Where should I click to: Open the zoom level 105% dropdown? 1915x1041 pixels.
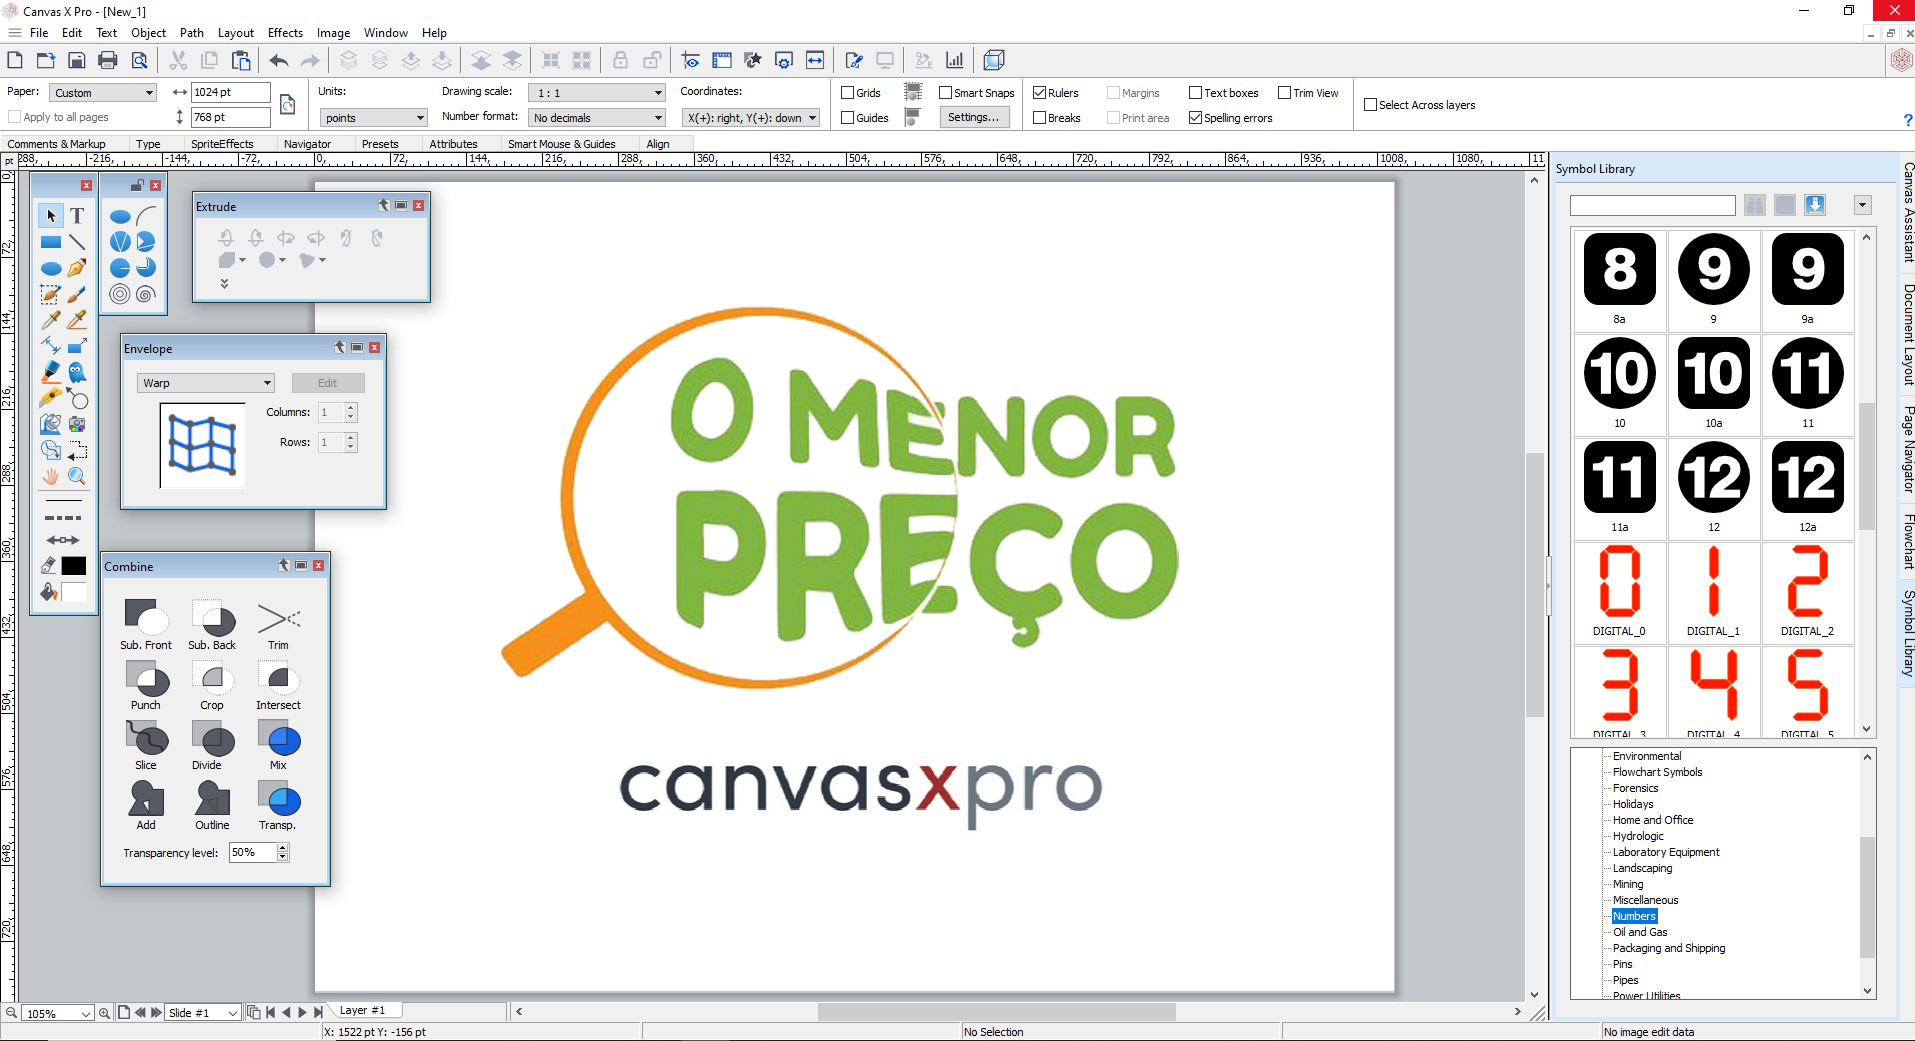(x=58, y=1013)
